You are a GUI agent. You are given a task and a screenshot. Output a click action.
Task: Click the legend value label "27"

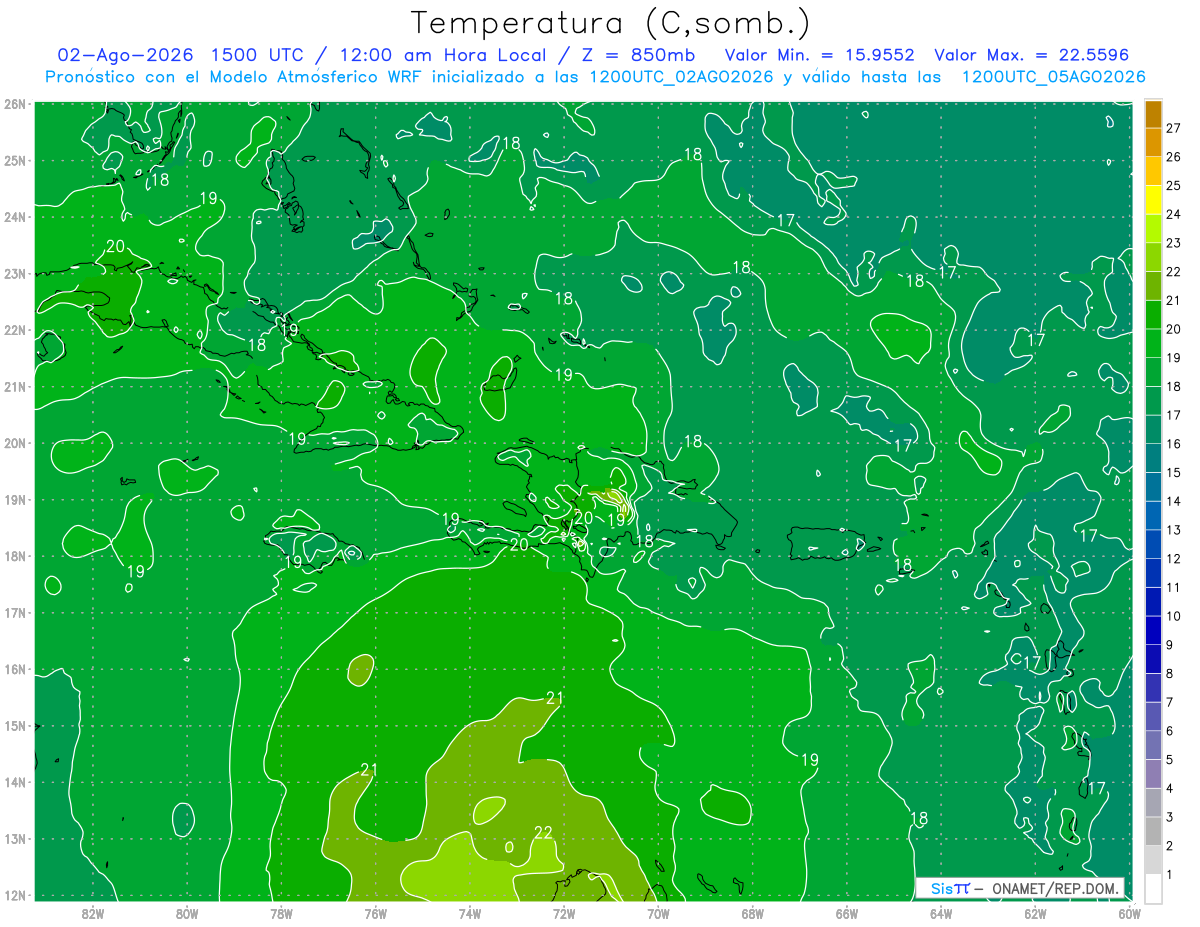click(1173, 128)
